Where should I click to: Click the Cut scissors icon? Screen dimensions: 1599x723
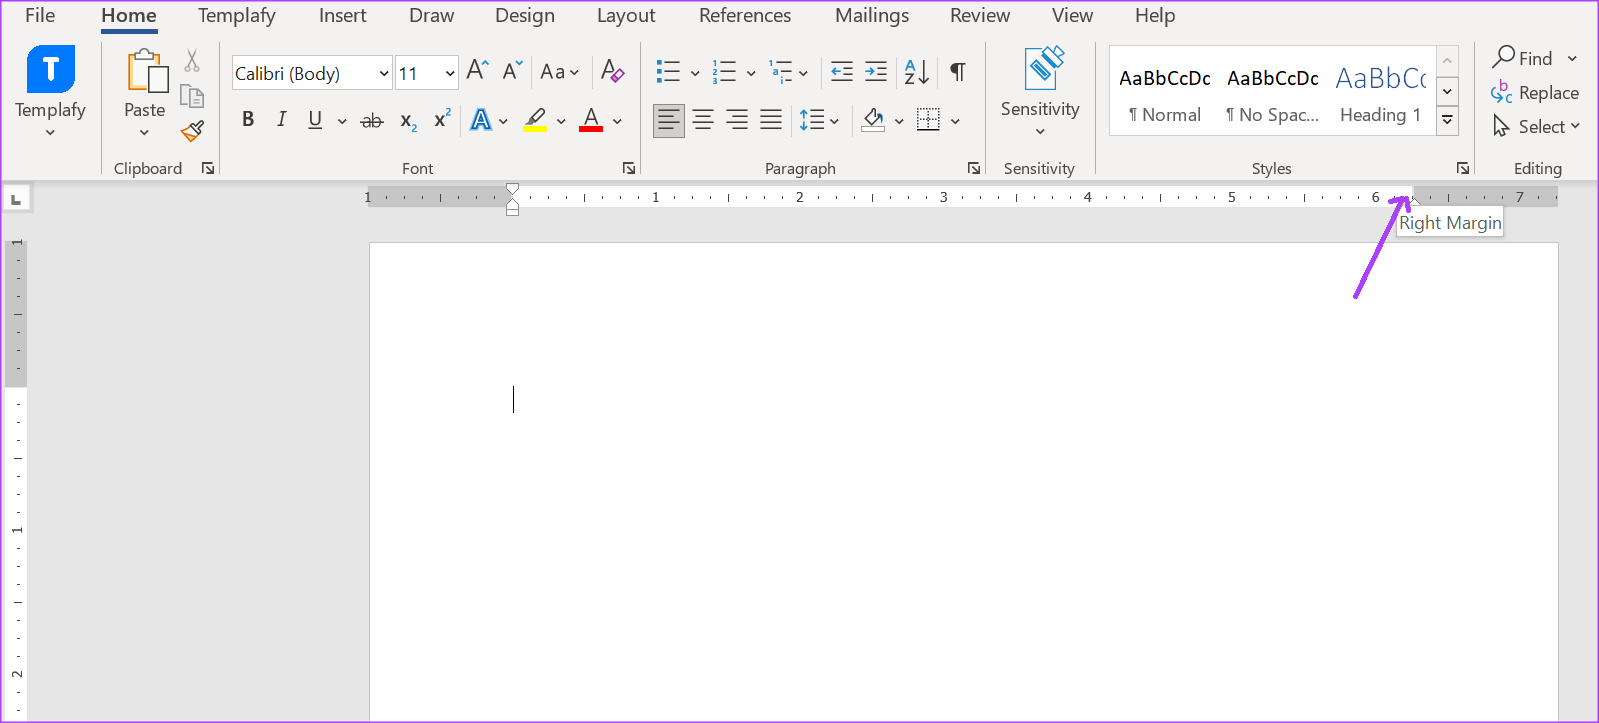192,61
